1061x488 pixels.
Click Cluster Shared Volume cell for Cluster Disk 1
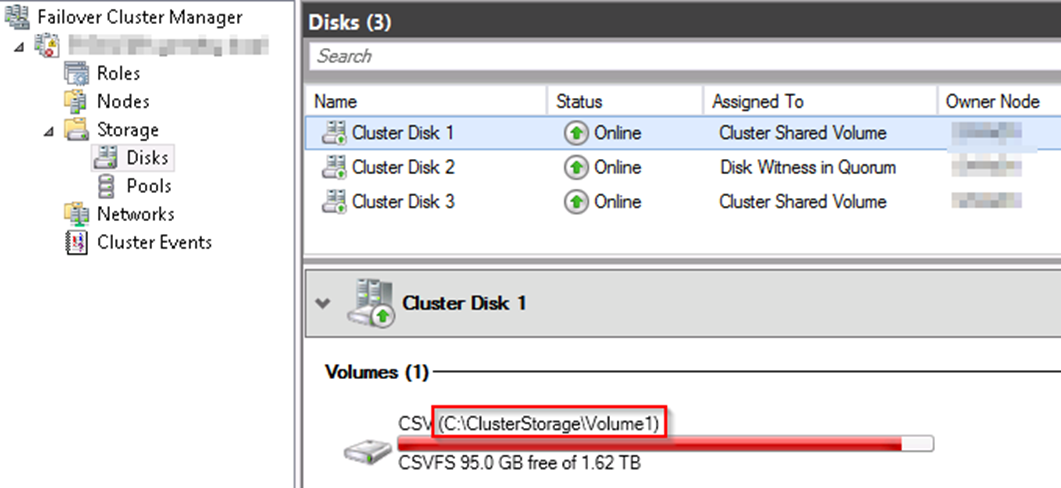coord(803,133)
